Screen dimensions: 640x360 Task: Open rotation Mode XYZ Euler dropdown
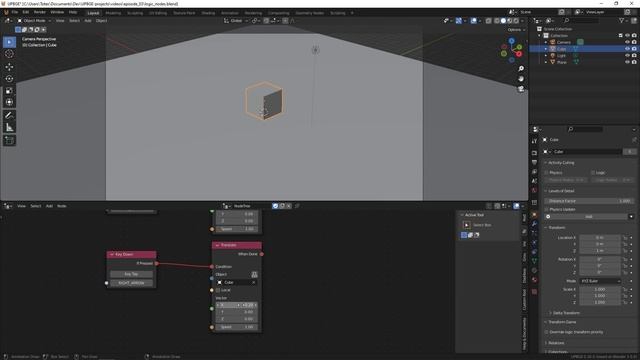click(x=600, y=281)
